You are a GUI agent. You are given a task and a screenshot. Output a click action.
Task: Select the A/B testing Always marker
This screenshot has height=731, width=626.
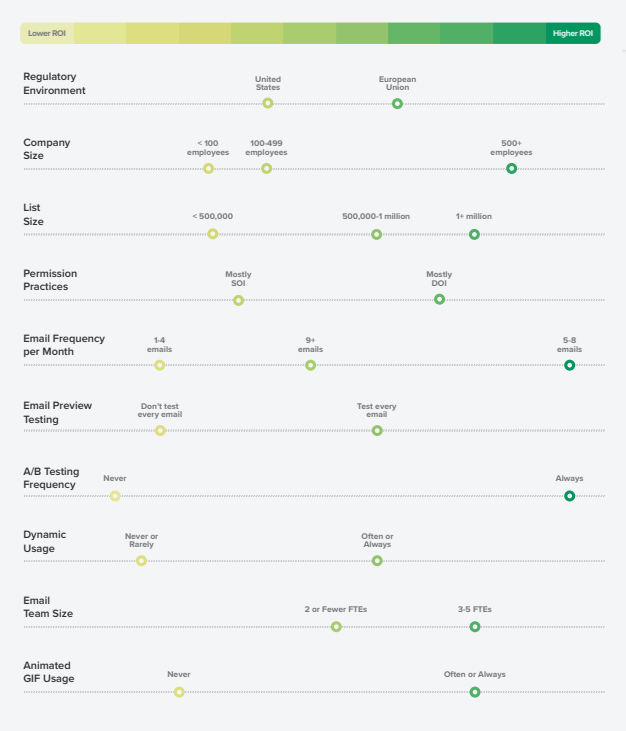pos(569,495)
